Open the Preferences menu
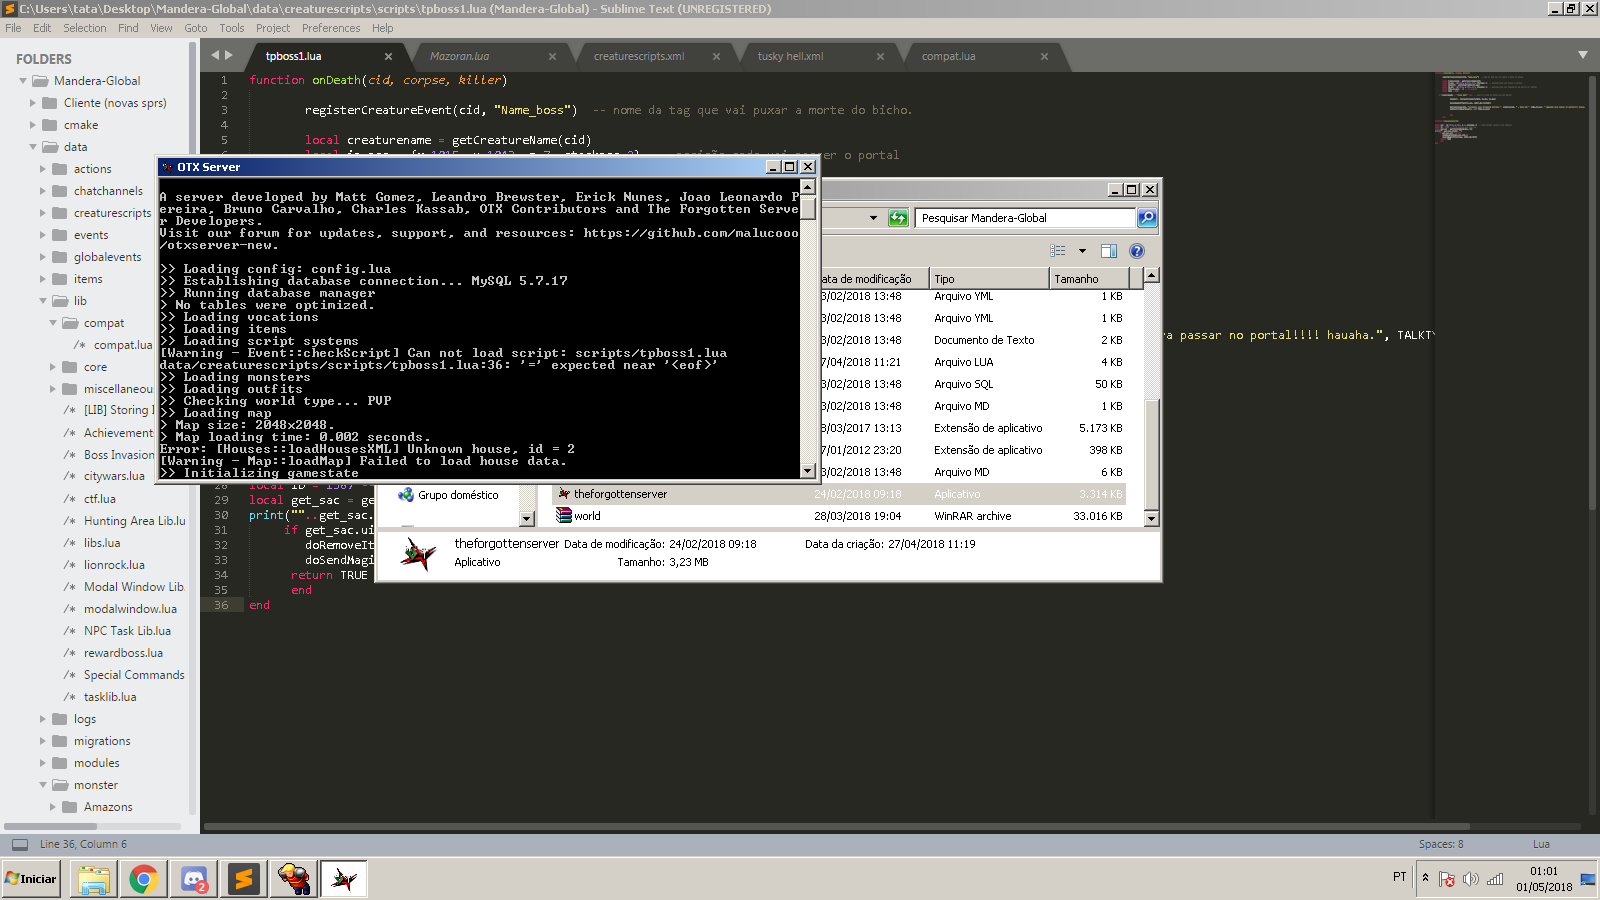 (331, 28)
